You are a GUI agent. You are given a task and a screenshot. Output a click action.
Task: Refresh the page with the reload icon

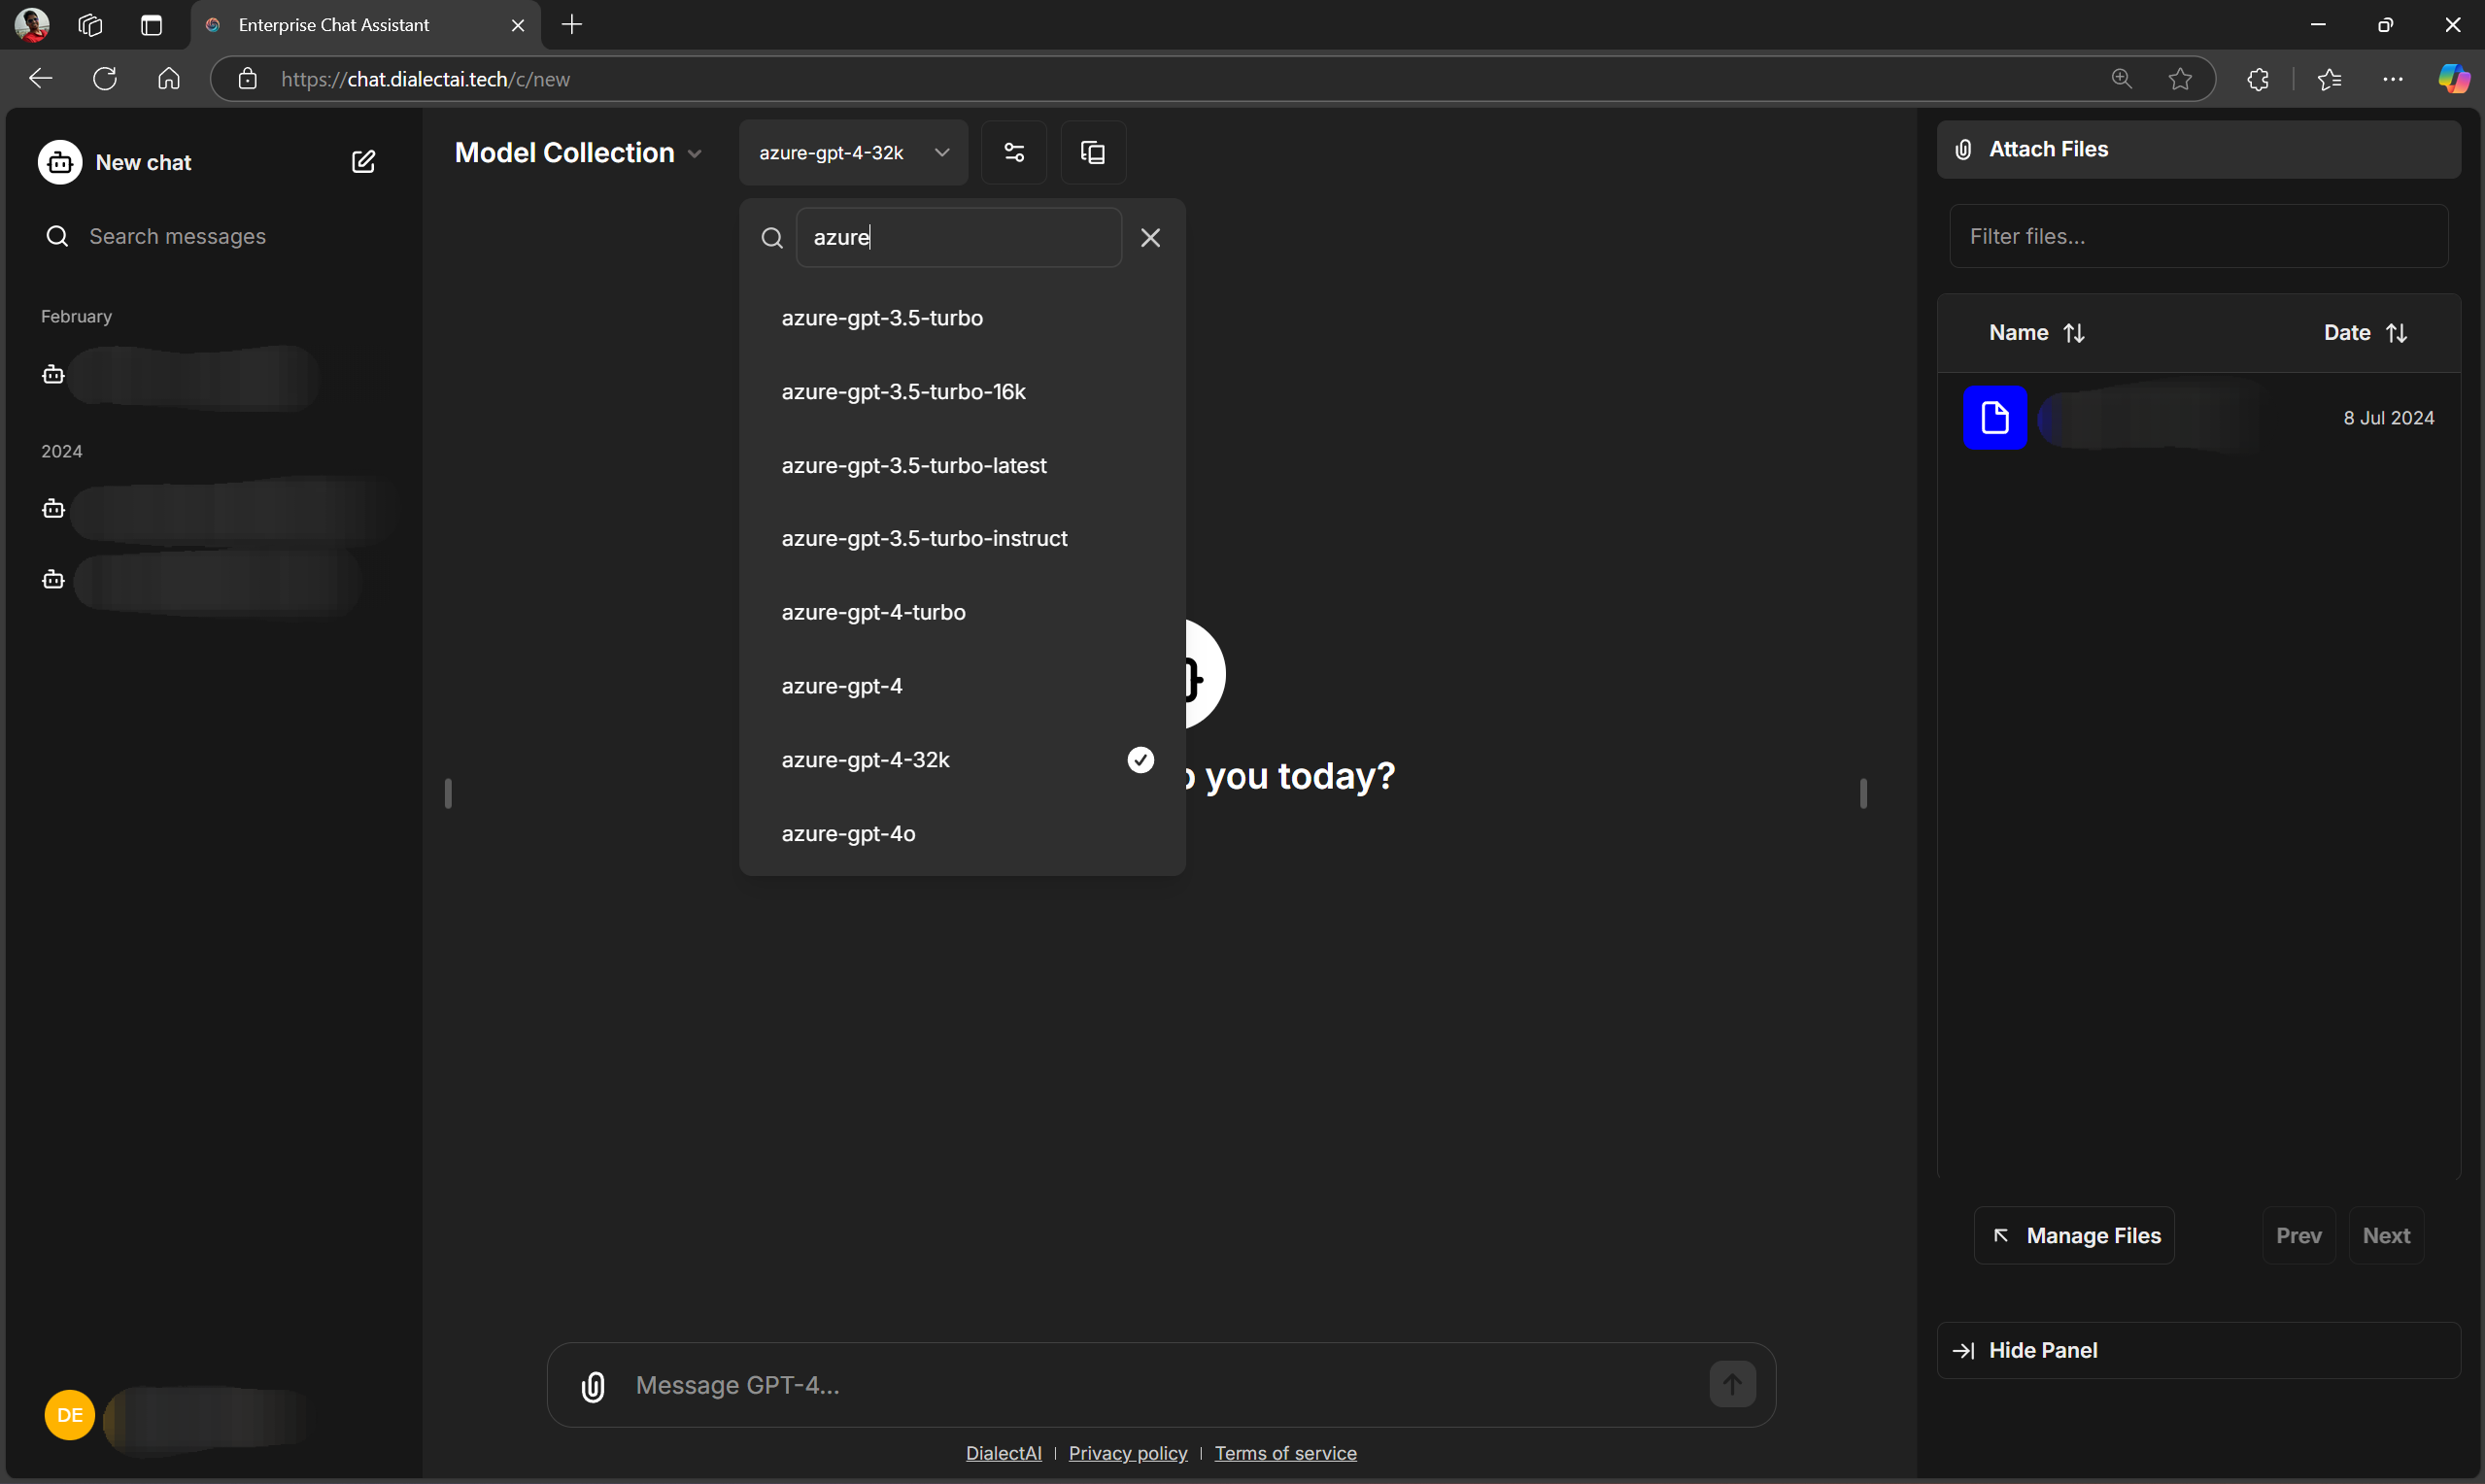click(105, 79)
